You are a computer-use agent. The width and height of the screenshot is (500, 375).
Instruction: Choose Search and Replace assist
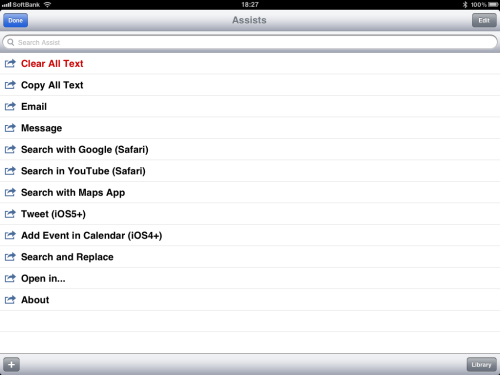pyautogui.click(x=250, y=257)
